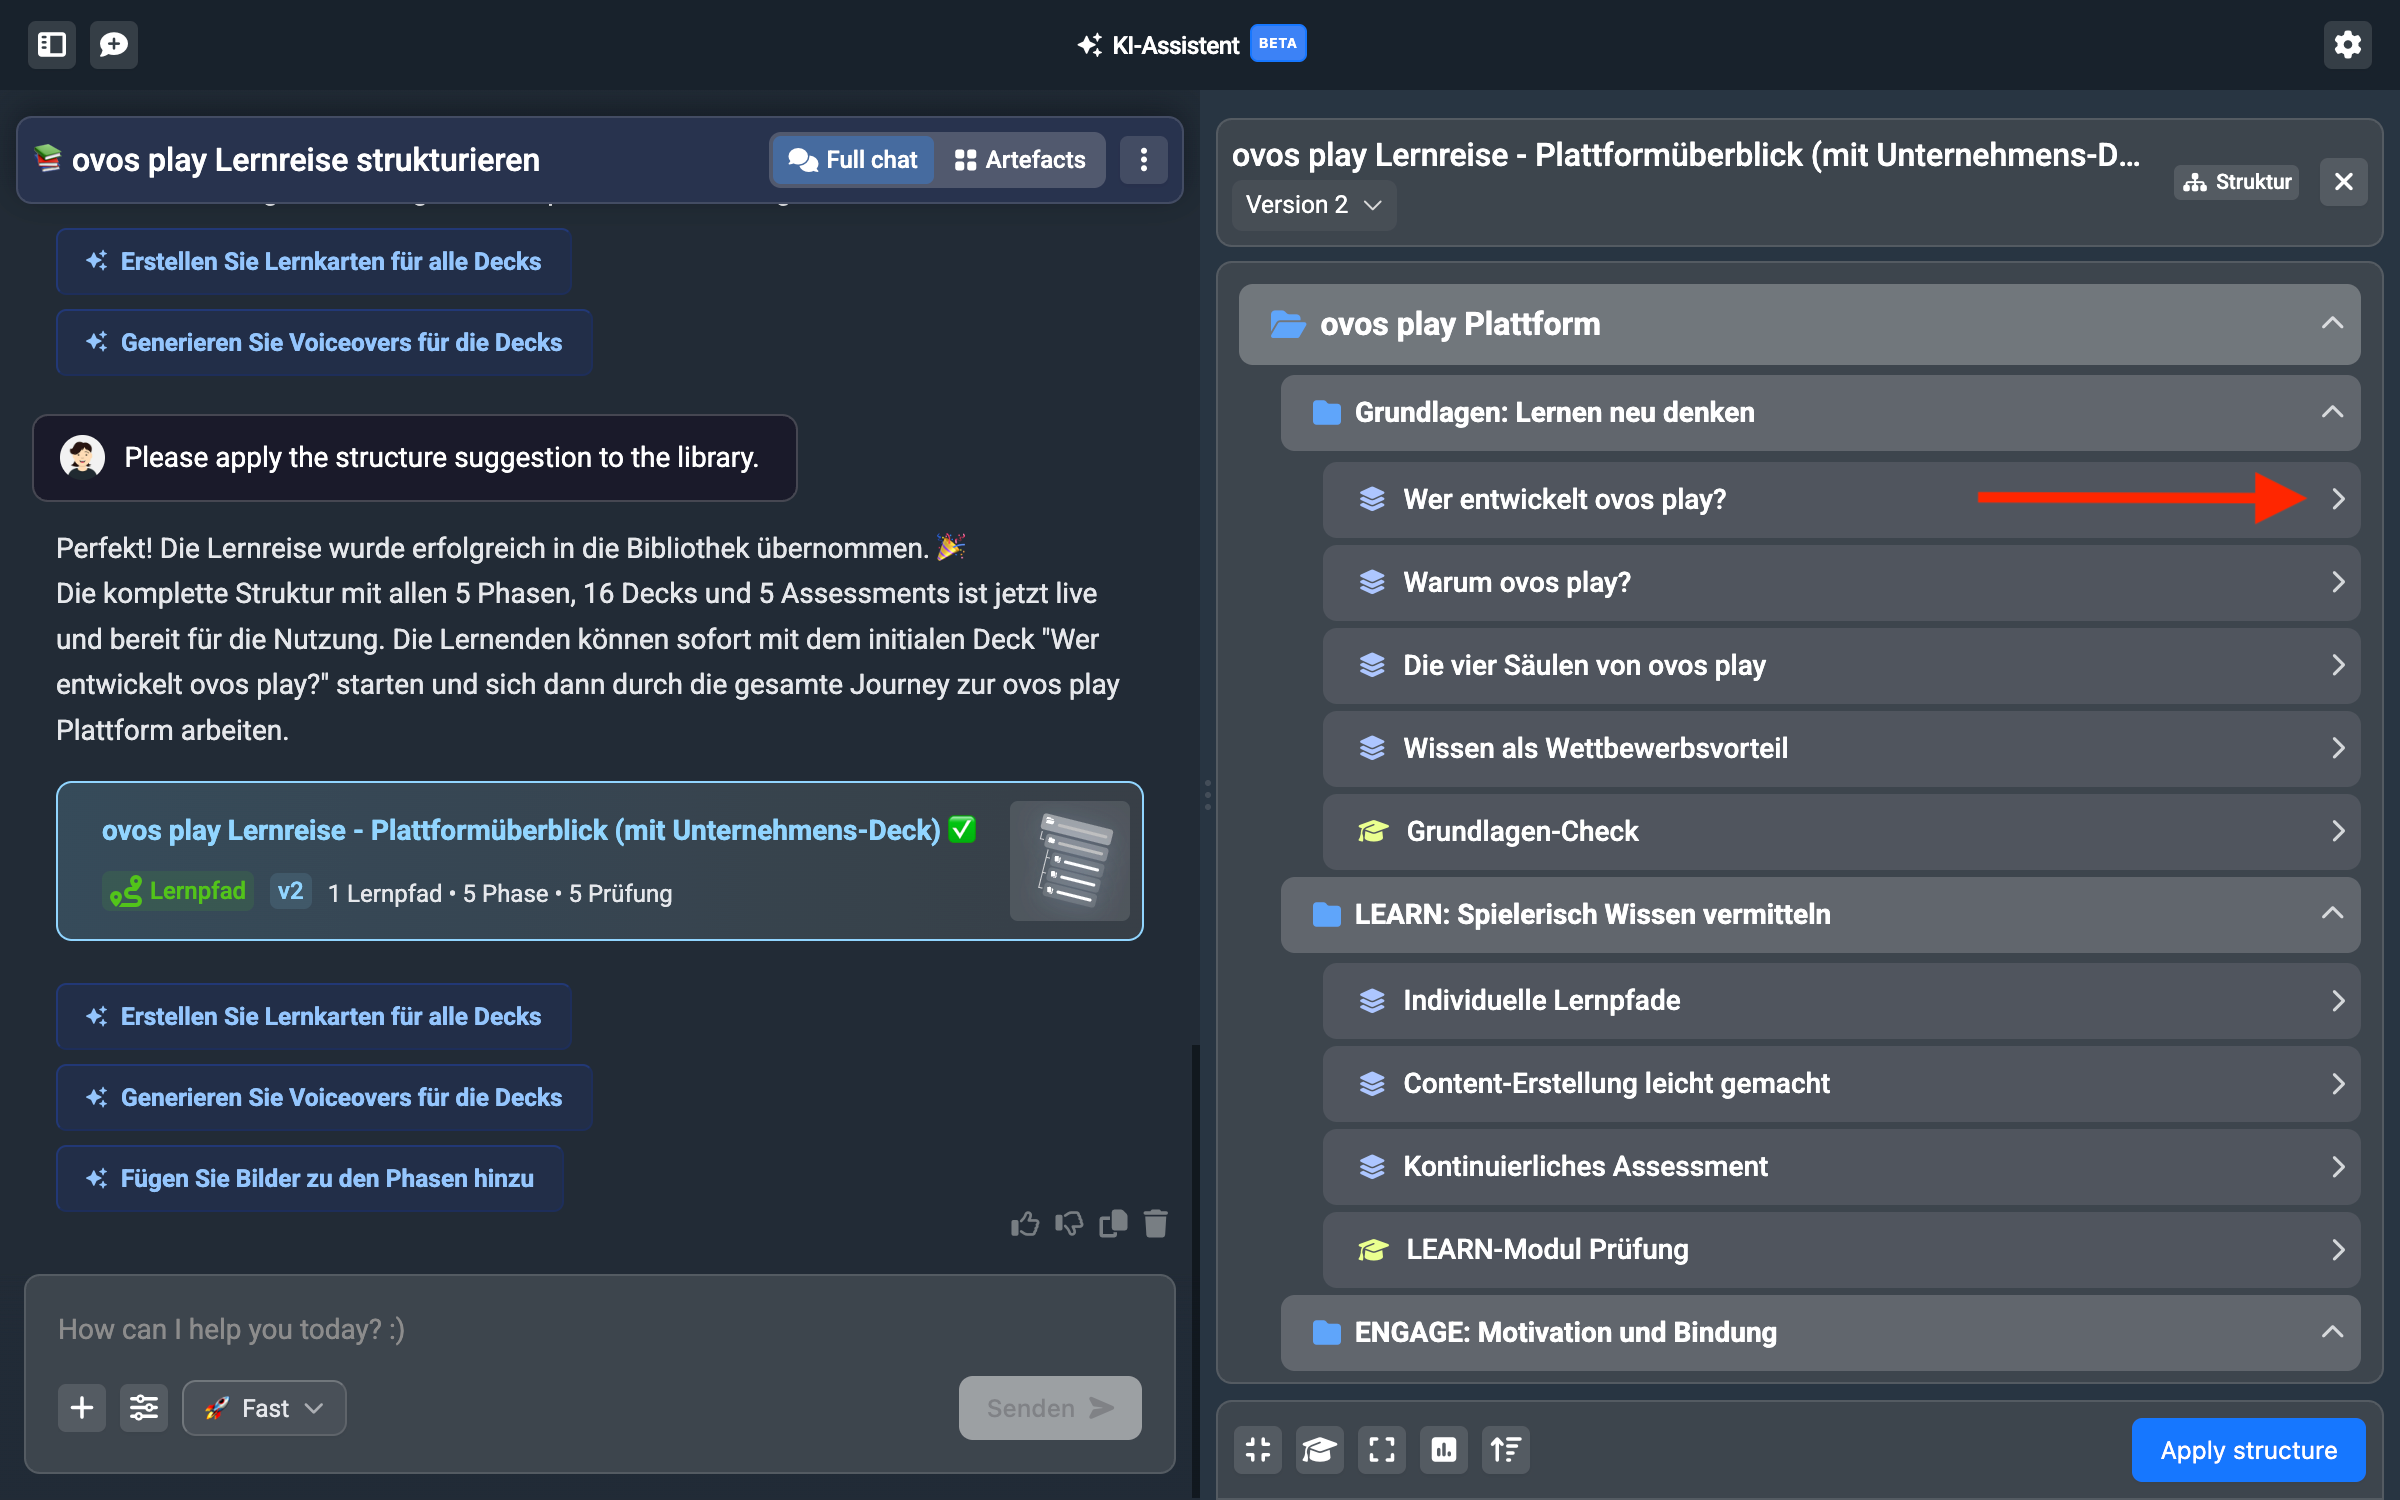Click the graduation cap icon in bottom toolbar
Image resolution: width=2400 pixels, height=1500 pixels.
coord(1319,1450)
